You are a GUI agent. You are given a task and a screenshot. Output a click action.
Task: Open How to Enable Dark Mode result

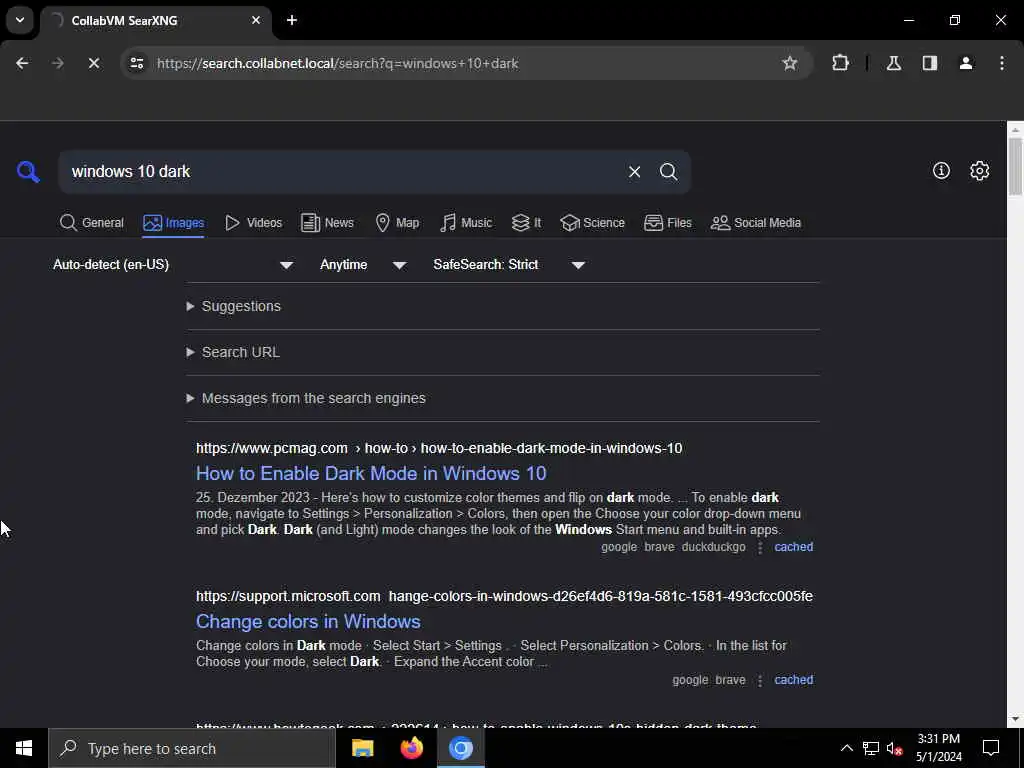(x=371, y=473)
